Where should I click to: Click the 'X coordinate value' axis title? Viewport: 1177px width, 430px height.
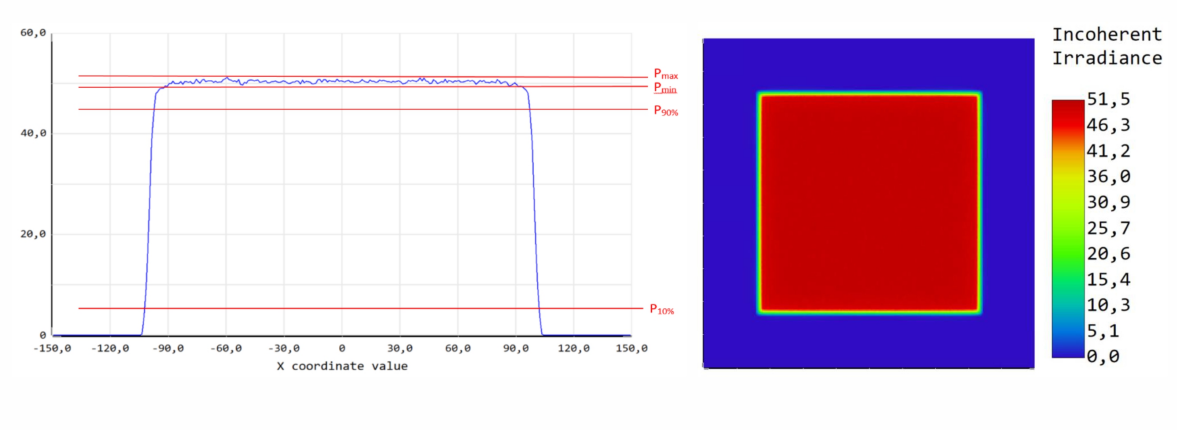coord(342,366)
